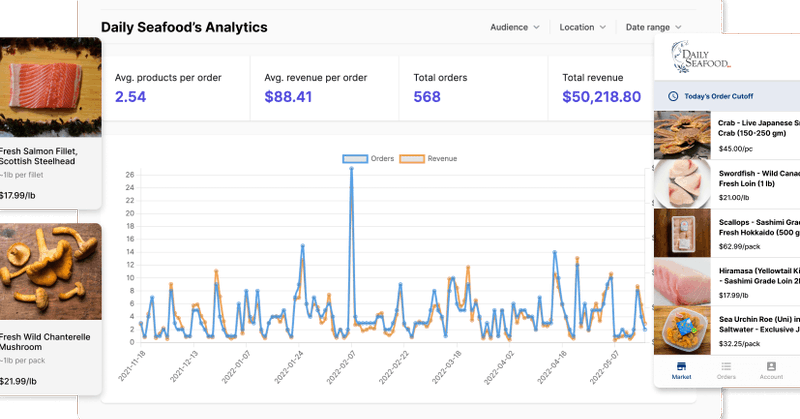The width and height of the screenshot is (800, 419).
Task: Click the $21.00/lb swordfish price
Action: tap(734, 198)
